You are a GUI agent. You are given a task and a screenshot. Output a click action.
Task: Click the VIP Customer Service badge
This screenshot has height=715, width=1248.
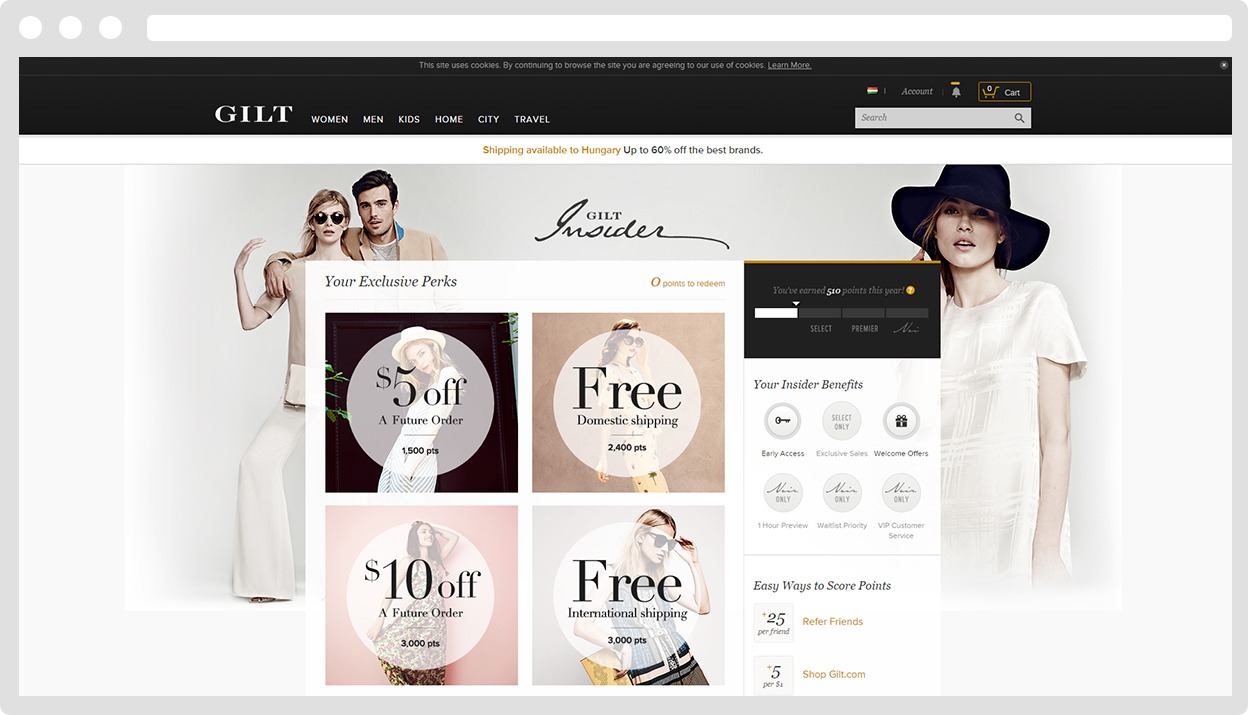(901, 493)
